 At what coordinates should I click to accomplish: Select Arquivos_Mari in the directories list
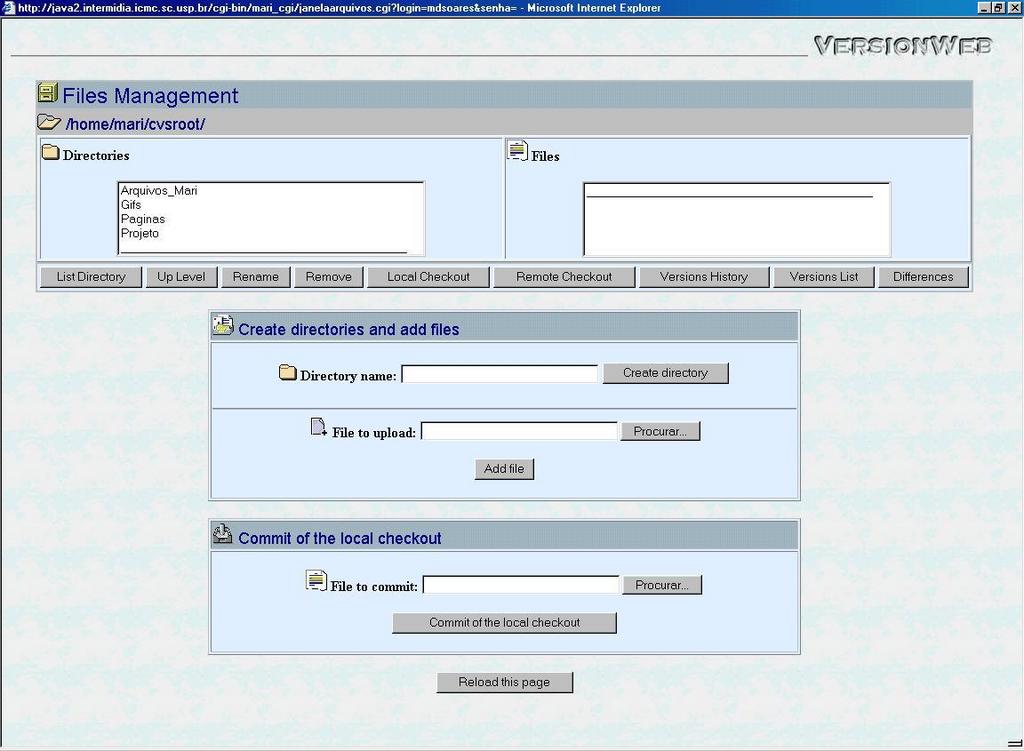159,190
